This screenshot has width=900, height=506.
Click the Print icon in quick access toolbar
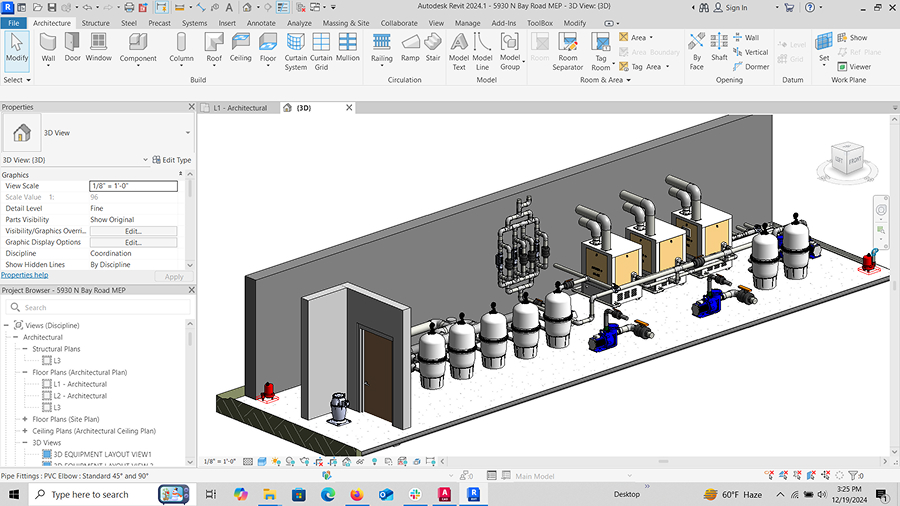129,7
